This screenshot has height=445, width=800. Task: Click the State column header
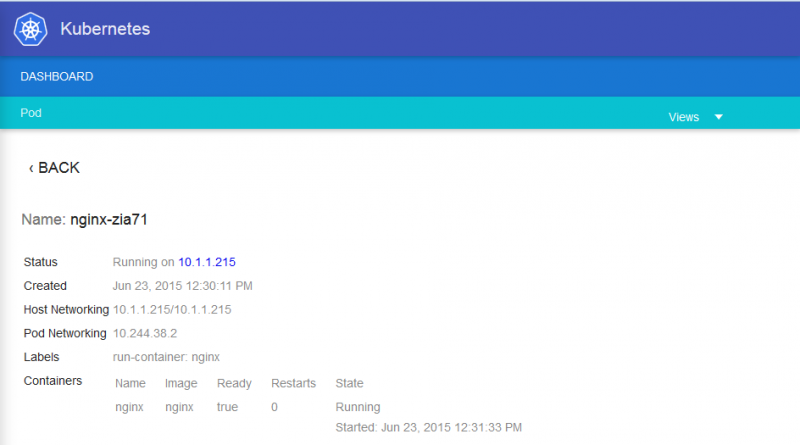pos(349,383)
